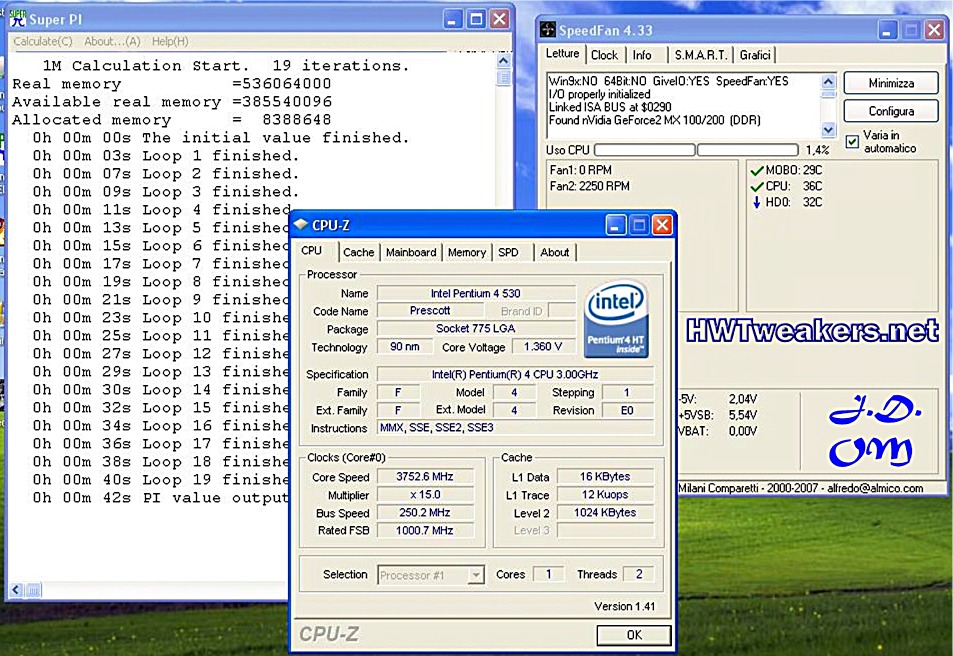This screenshot has width=953, height=656.
Task: Open the S.M.A.R.T. tab in SpeedFan
Action: [701, 55]
